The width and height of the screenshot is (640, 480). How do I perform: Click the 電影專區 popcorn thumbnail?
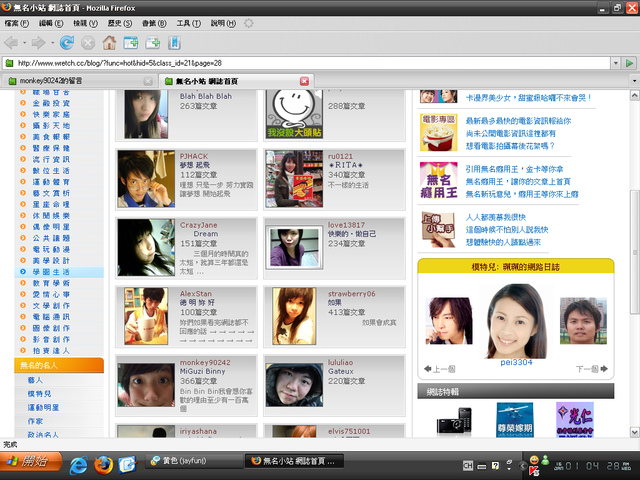tap(438, 132)
